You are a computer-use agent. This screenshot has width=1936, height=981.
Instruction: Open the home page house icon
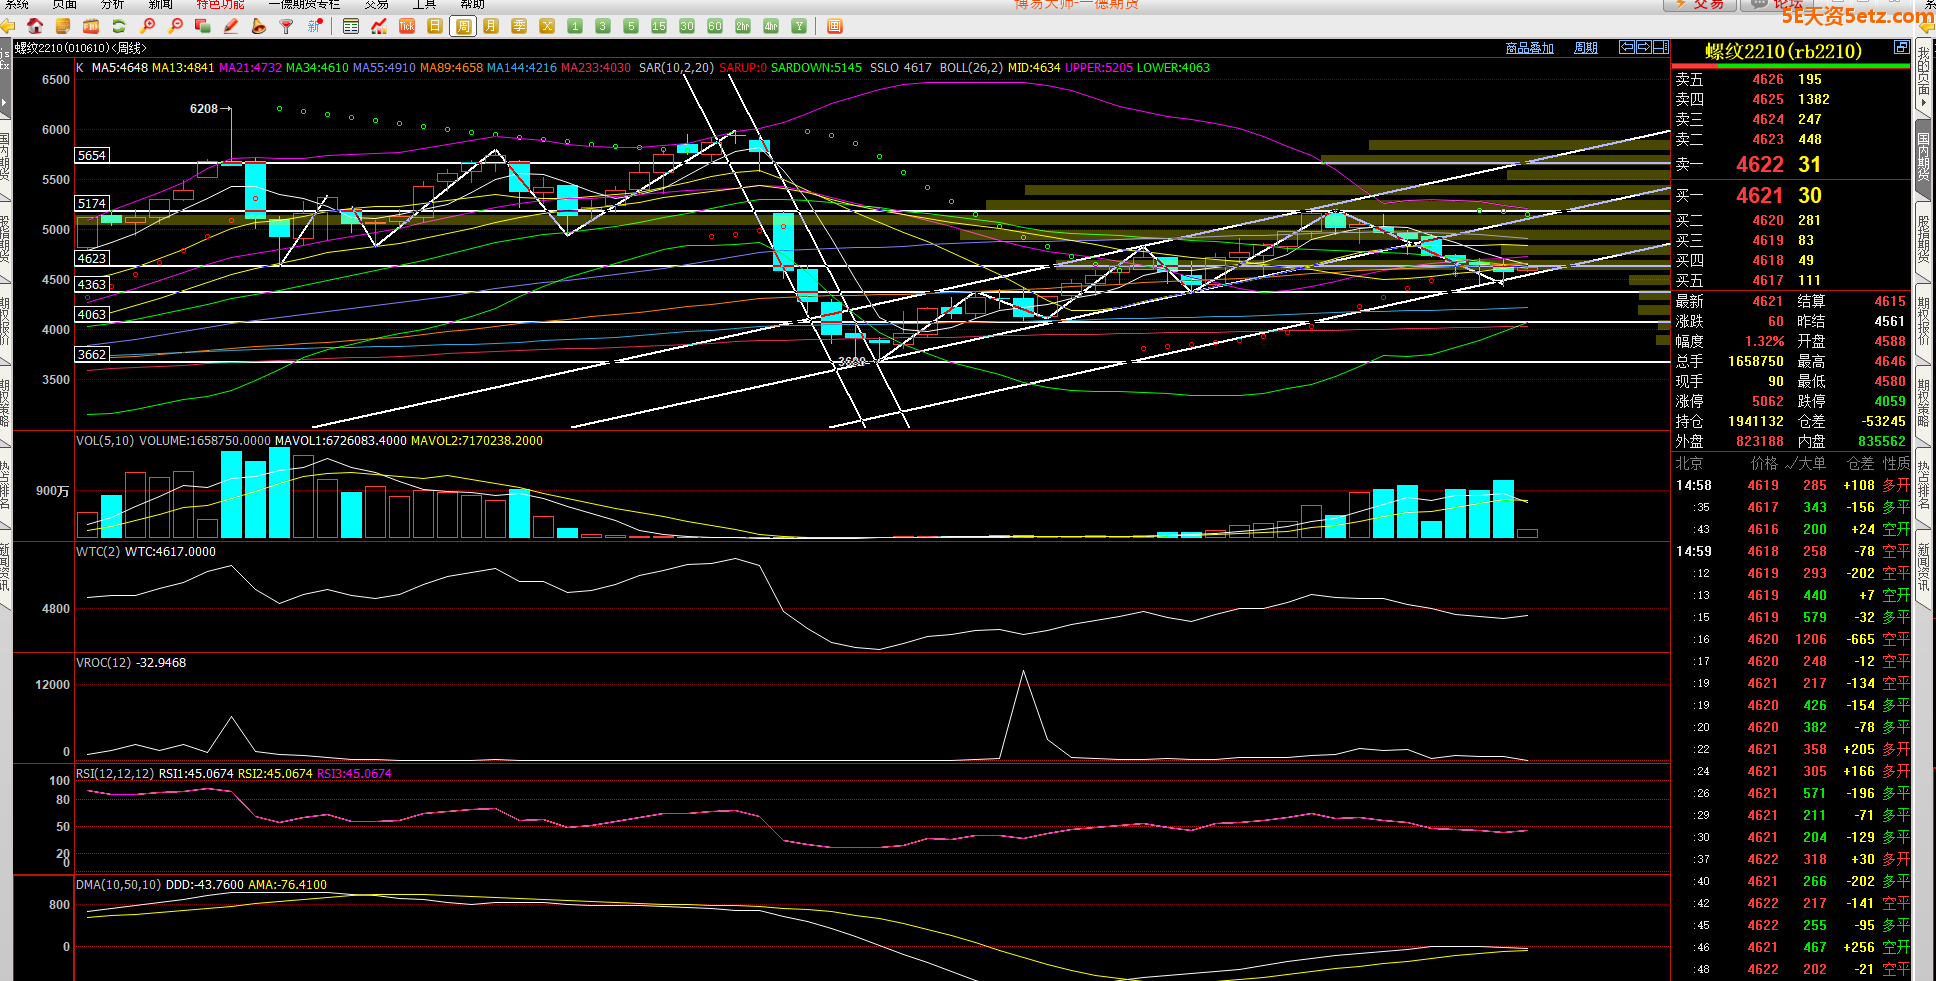[x=35, y=26]
